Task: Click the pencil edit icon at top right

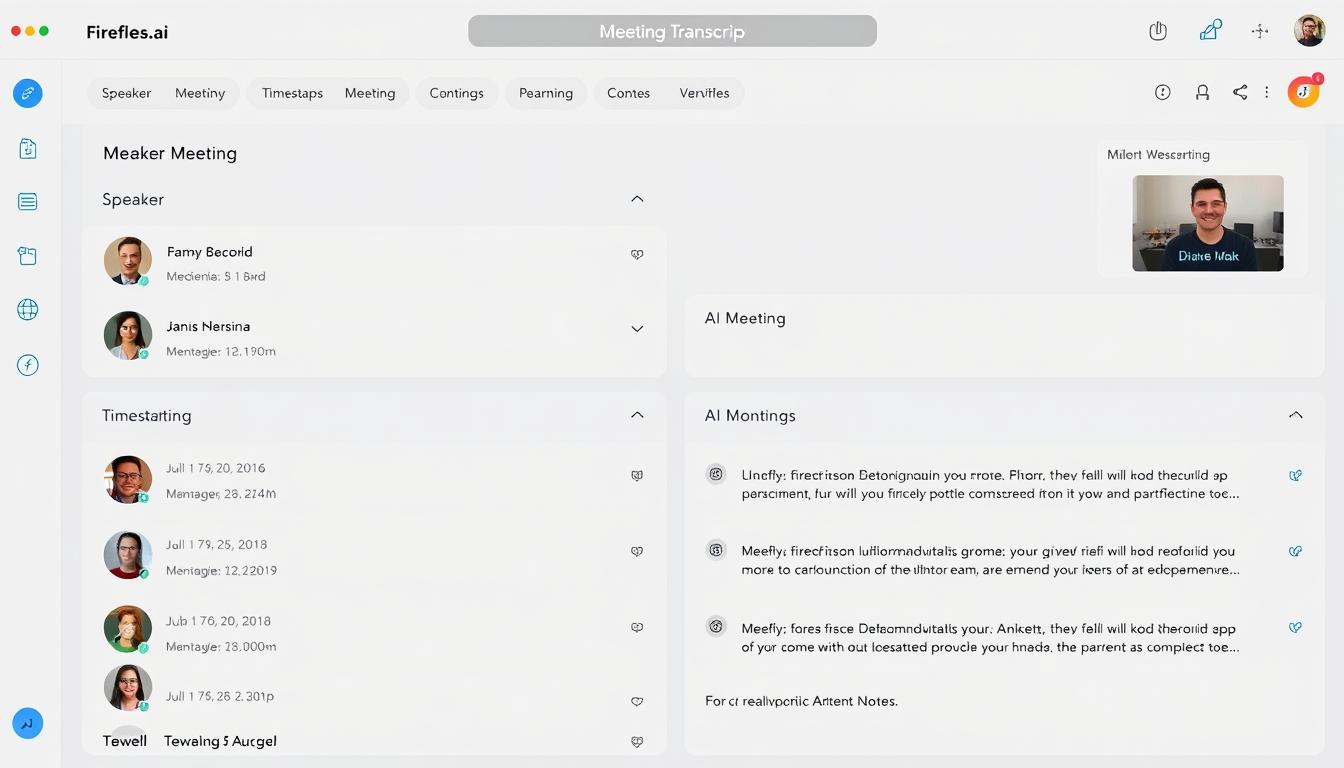Action: point(1210,30)
